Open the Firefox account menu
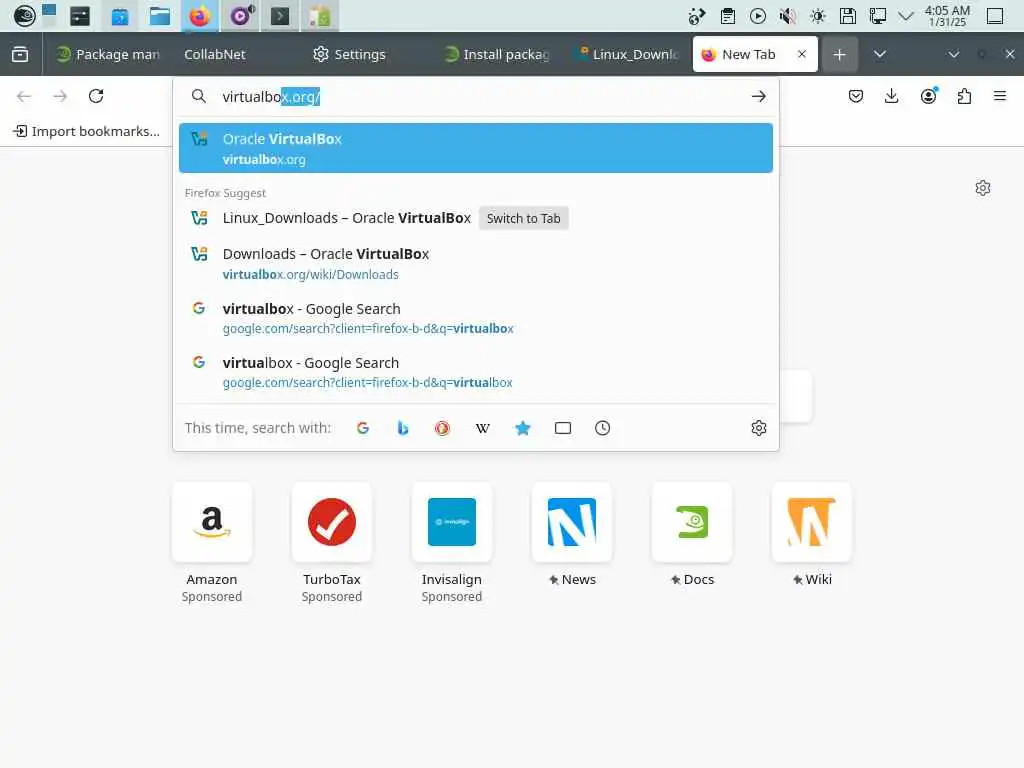Image resolution: width=1024 pixels, height=768 pixels. (928, 97)
